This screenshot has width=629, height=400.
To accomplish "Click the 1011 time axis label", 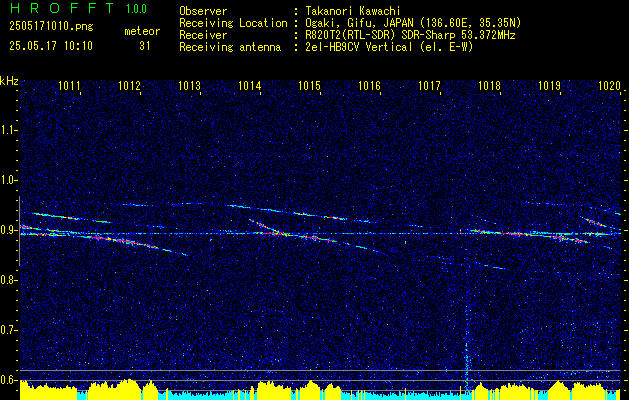I will pos(69,85).
